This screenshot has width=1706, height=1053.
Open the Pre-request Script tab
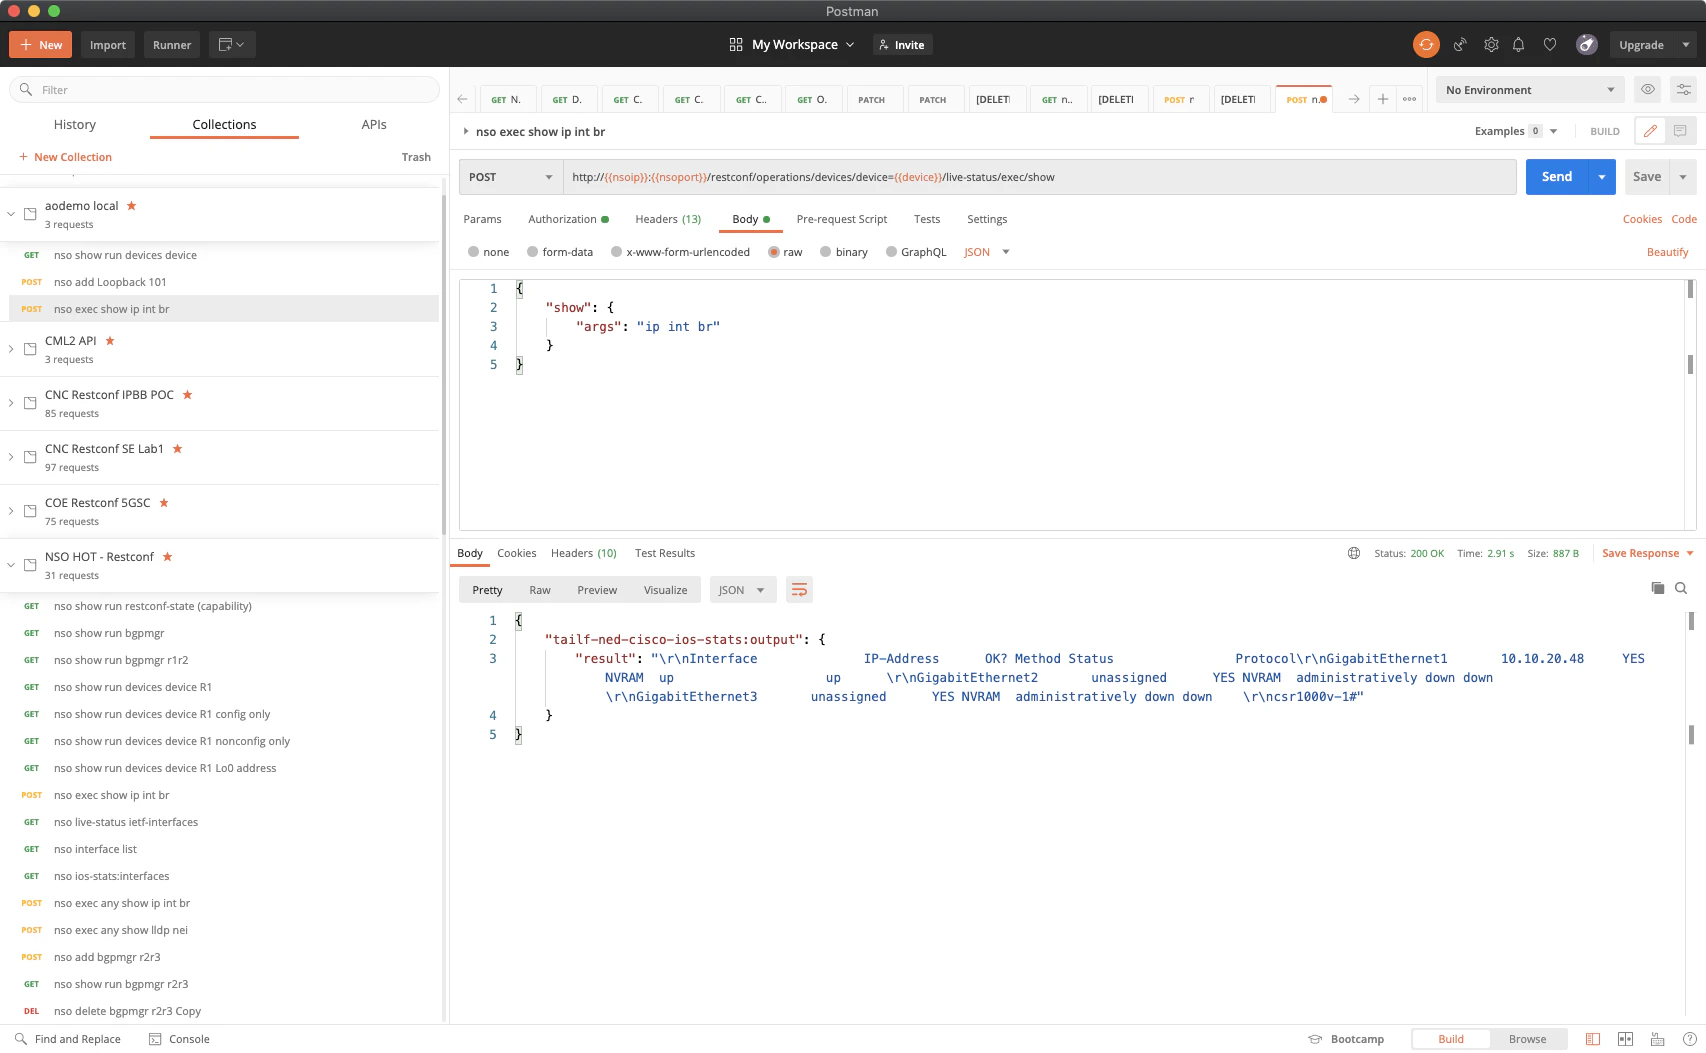pyautogui.click(x=842, y=219)
